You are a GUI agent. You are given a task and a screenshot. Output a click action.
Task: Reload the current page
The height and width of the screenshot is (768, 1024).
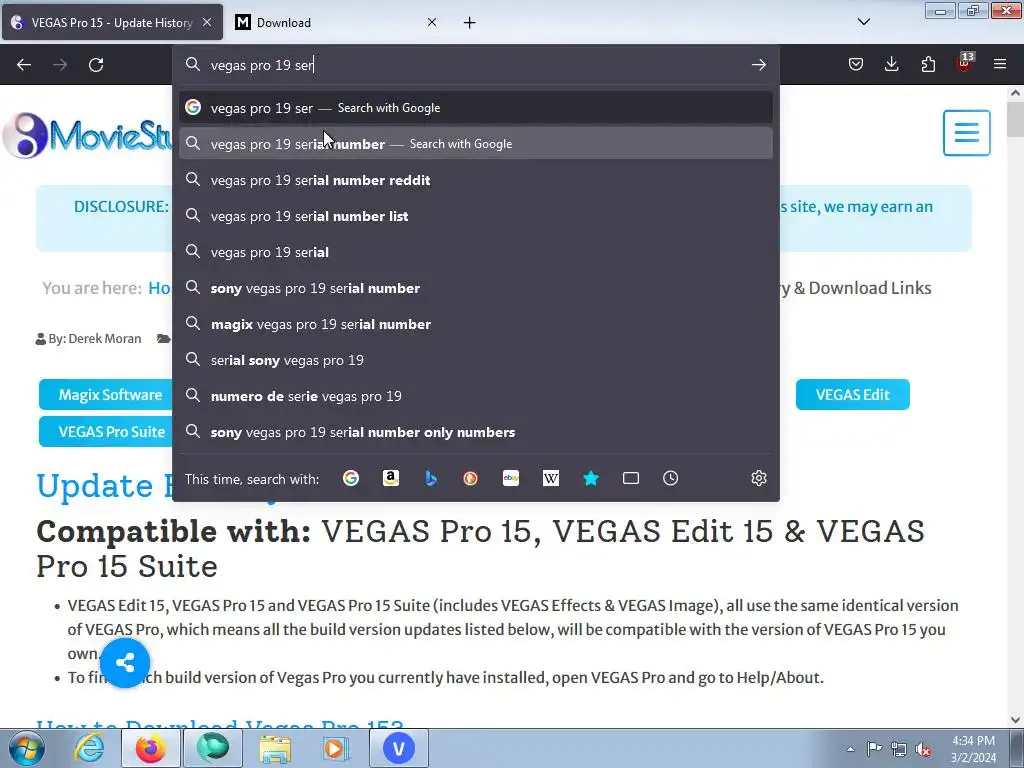[96, 65]
